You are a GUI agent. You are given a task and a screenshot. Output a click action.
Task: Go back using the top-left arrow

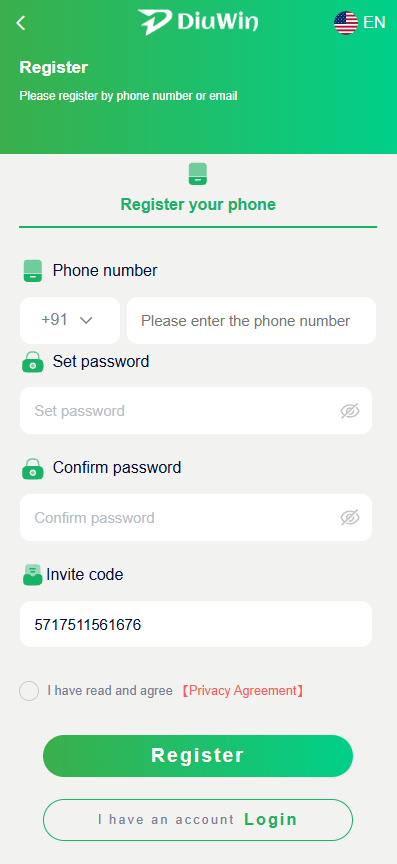coord(21,23)
